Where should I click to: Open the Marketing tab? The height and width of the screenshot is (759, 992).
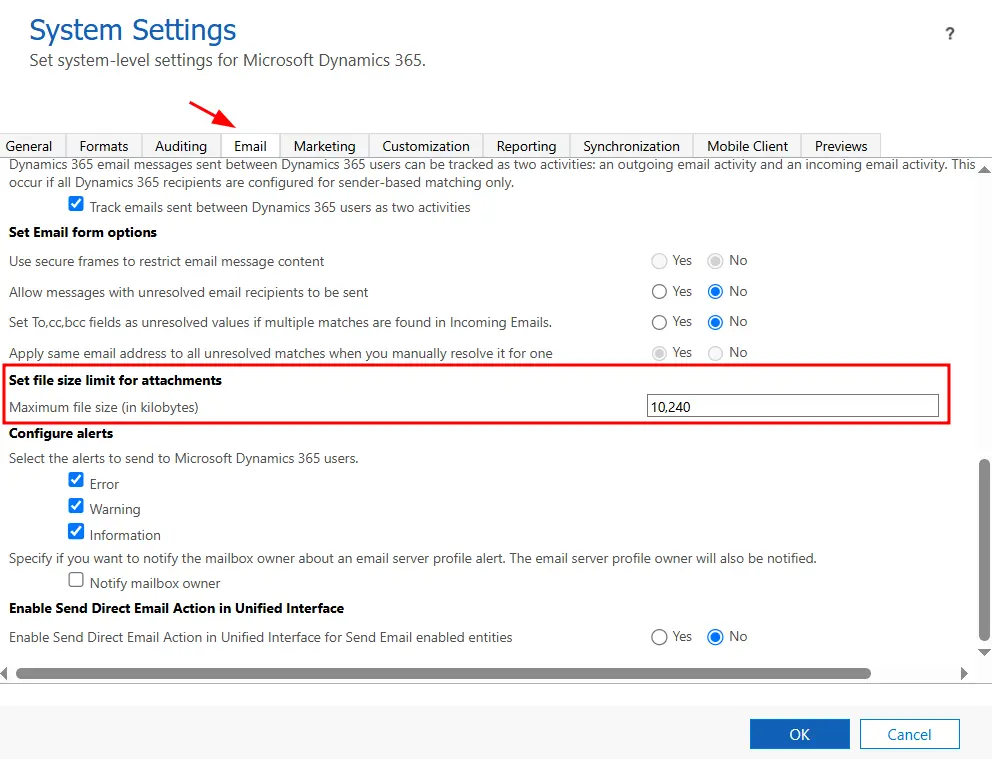pyautogui.click(x=325, y=146)
